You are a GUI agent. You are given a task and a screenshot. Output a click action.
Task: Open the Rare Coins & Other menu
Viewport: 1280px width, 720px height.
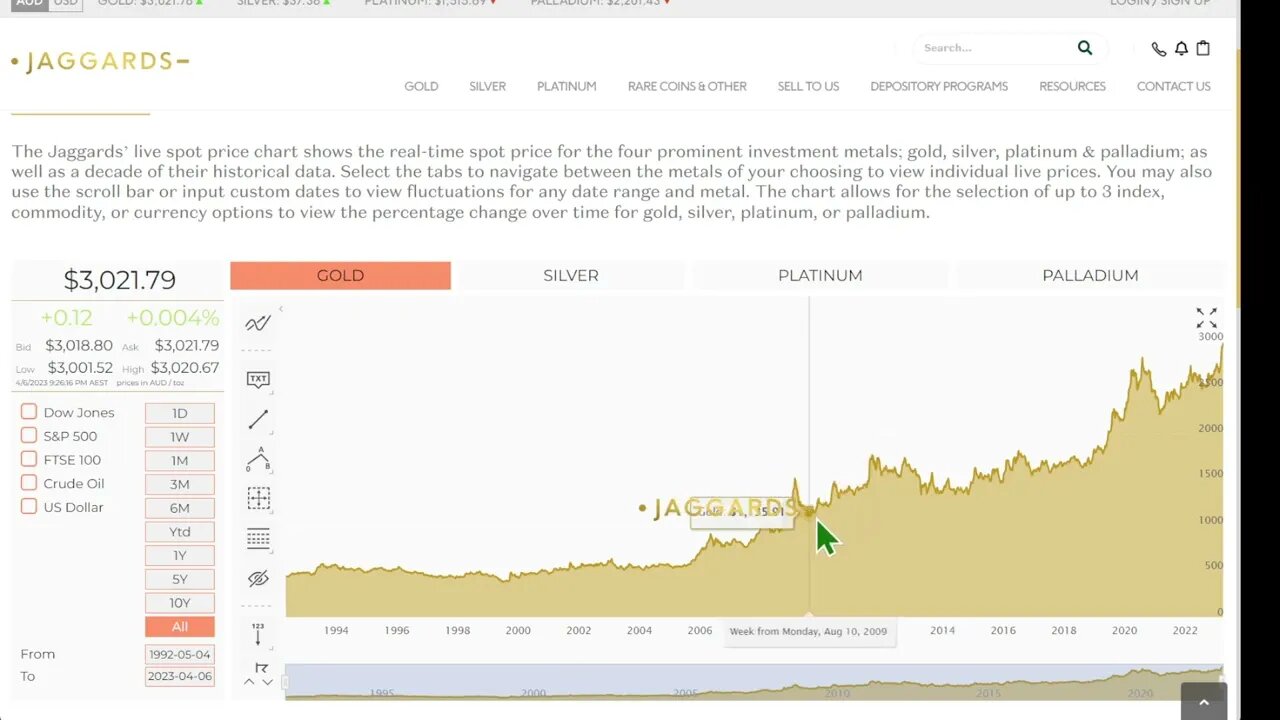[687, 86]
